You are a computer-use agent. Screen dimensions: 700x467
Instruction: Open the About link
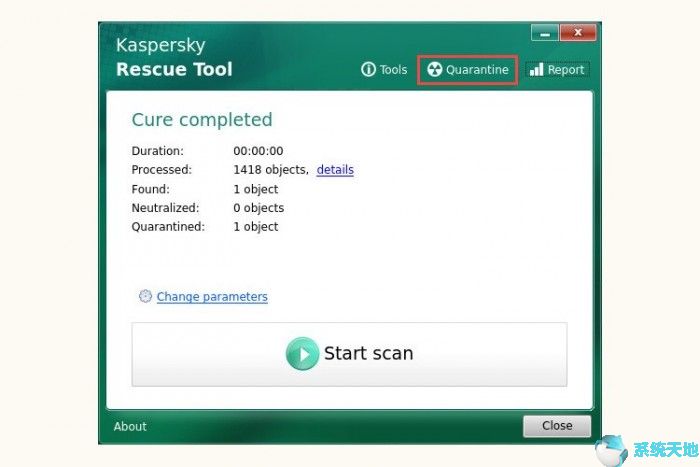click(x=130, y=426)
